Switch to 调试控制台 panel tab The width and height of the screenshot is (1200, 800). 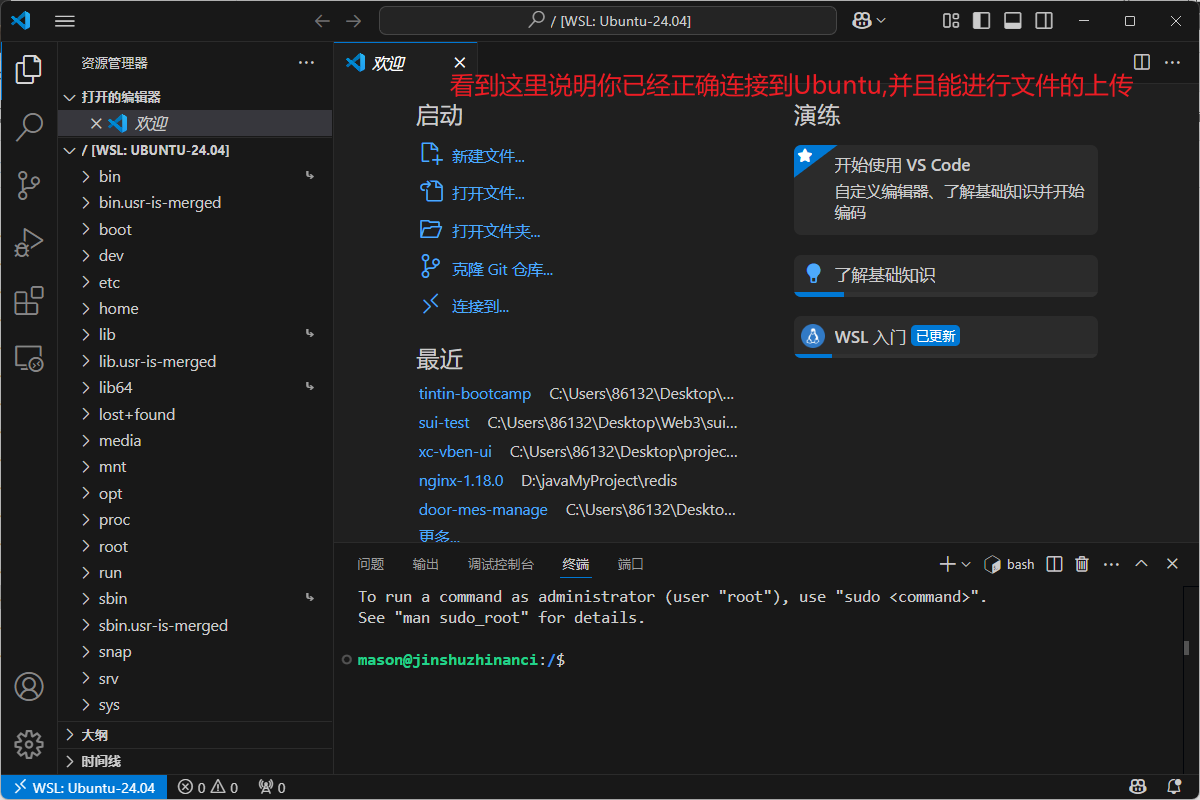[x=501, y=564]
